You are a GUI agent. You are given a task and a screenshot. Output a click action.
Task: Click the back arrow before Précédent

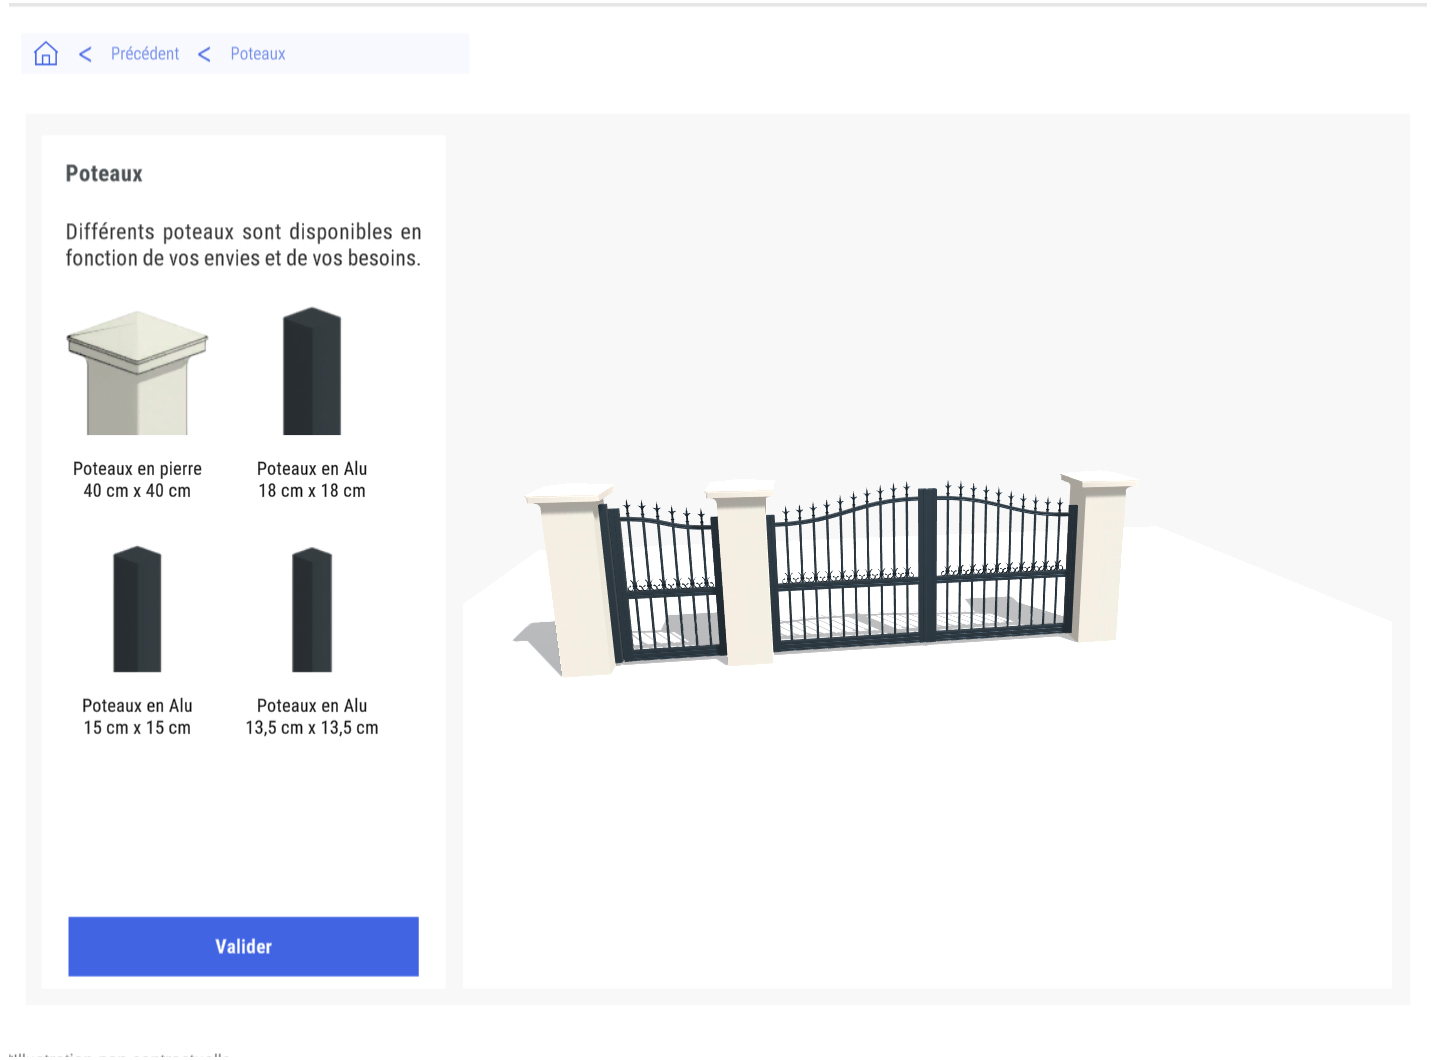pos(86,54)
